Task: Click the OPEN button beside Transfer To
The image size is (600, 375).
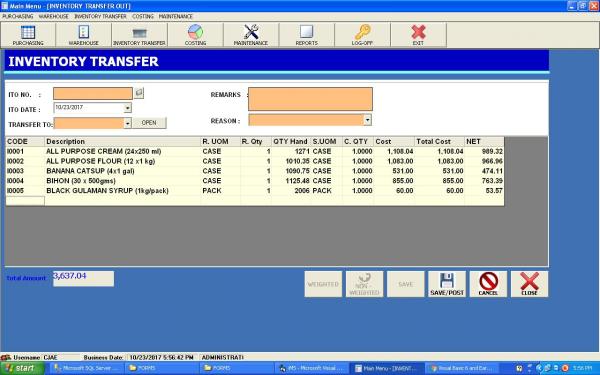Action: pos(149,123)
